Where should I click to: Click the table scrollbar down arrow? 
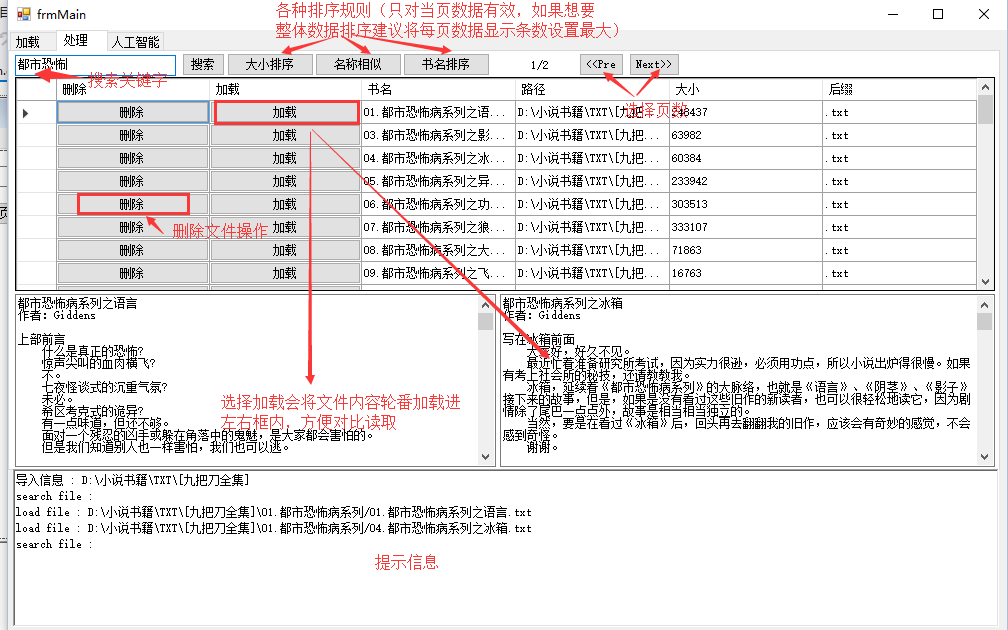pos(985,282)
